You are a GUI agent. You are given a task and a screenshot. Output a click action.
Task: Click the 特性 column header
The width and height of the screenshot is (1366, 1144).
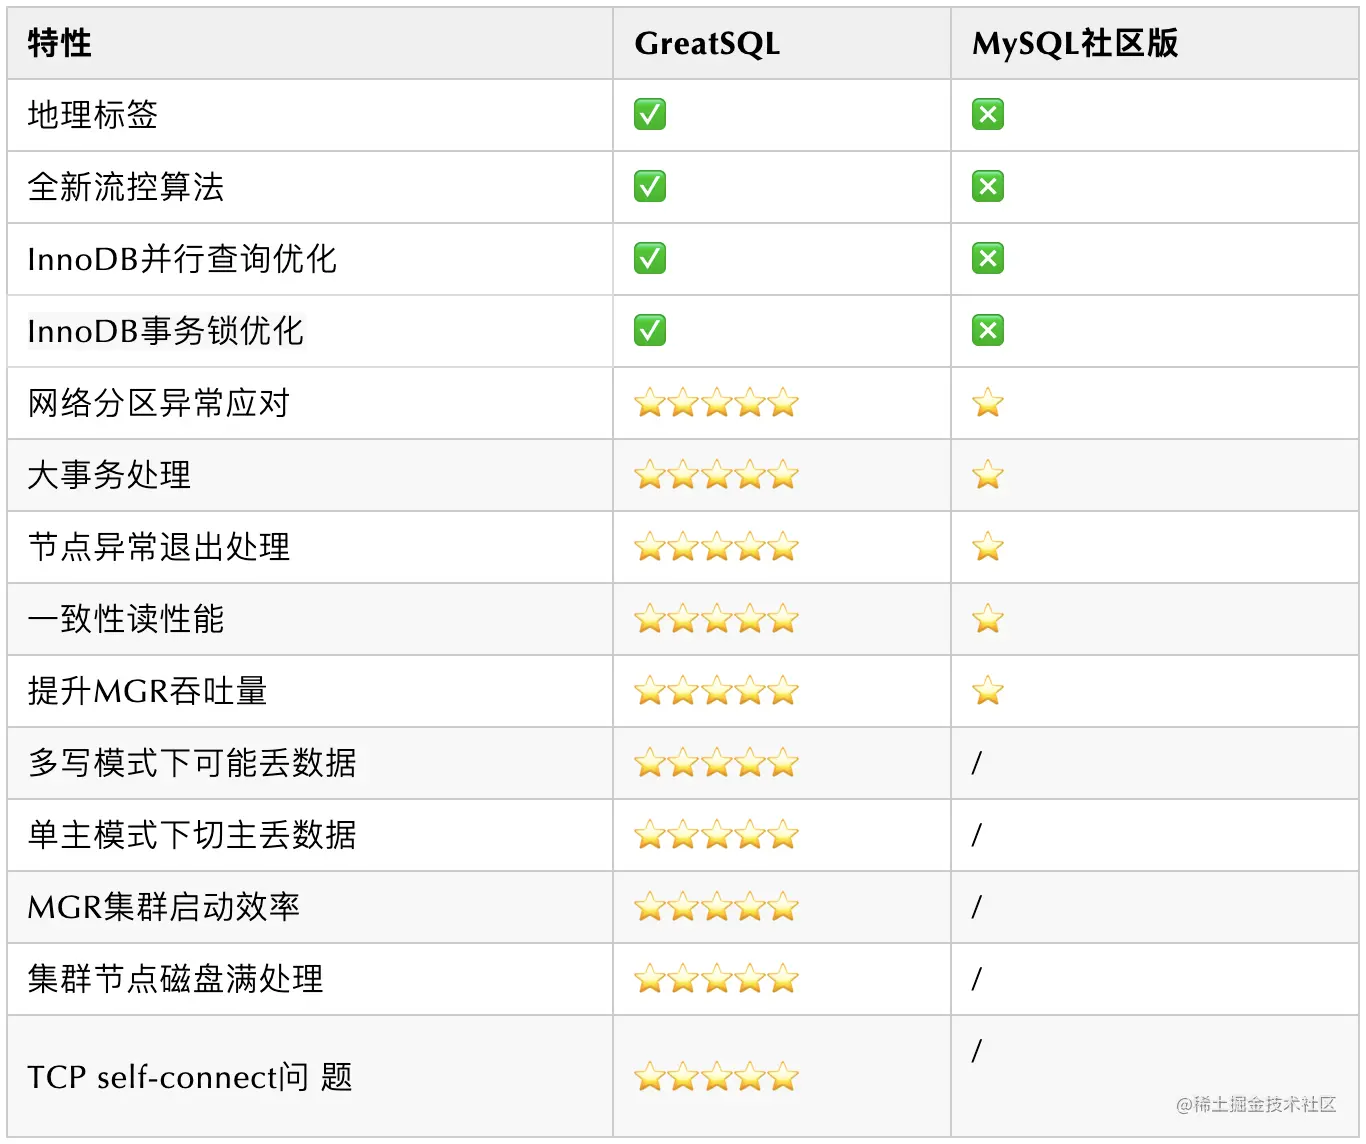pyautogui.click(x=60, y=43)
